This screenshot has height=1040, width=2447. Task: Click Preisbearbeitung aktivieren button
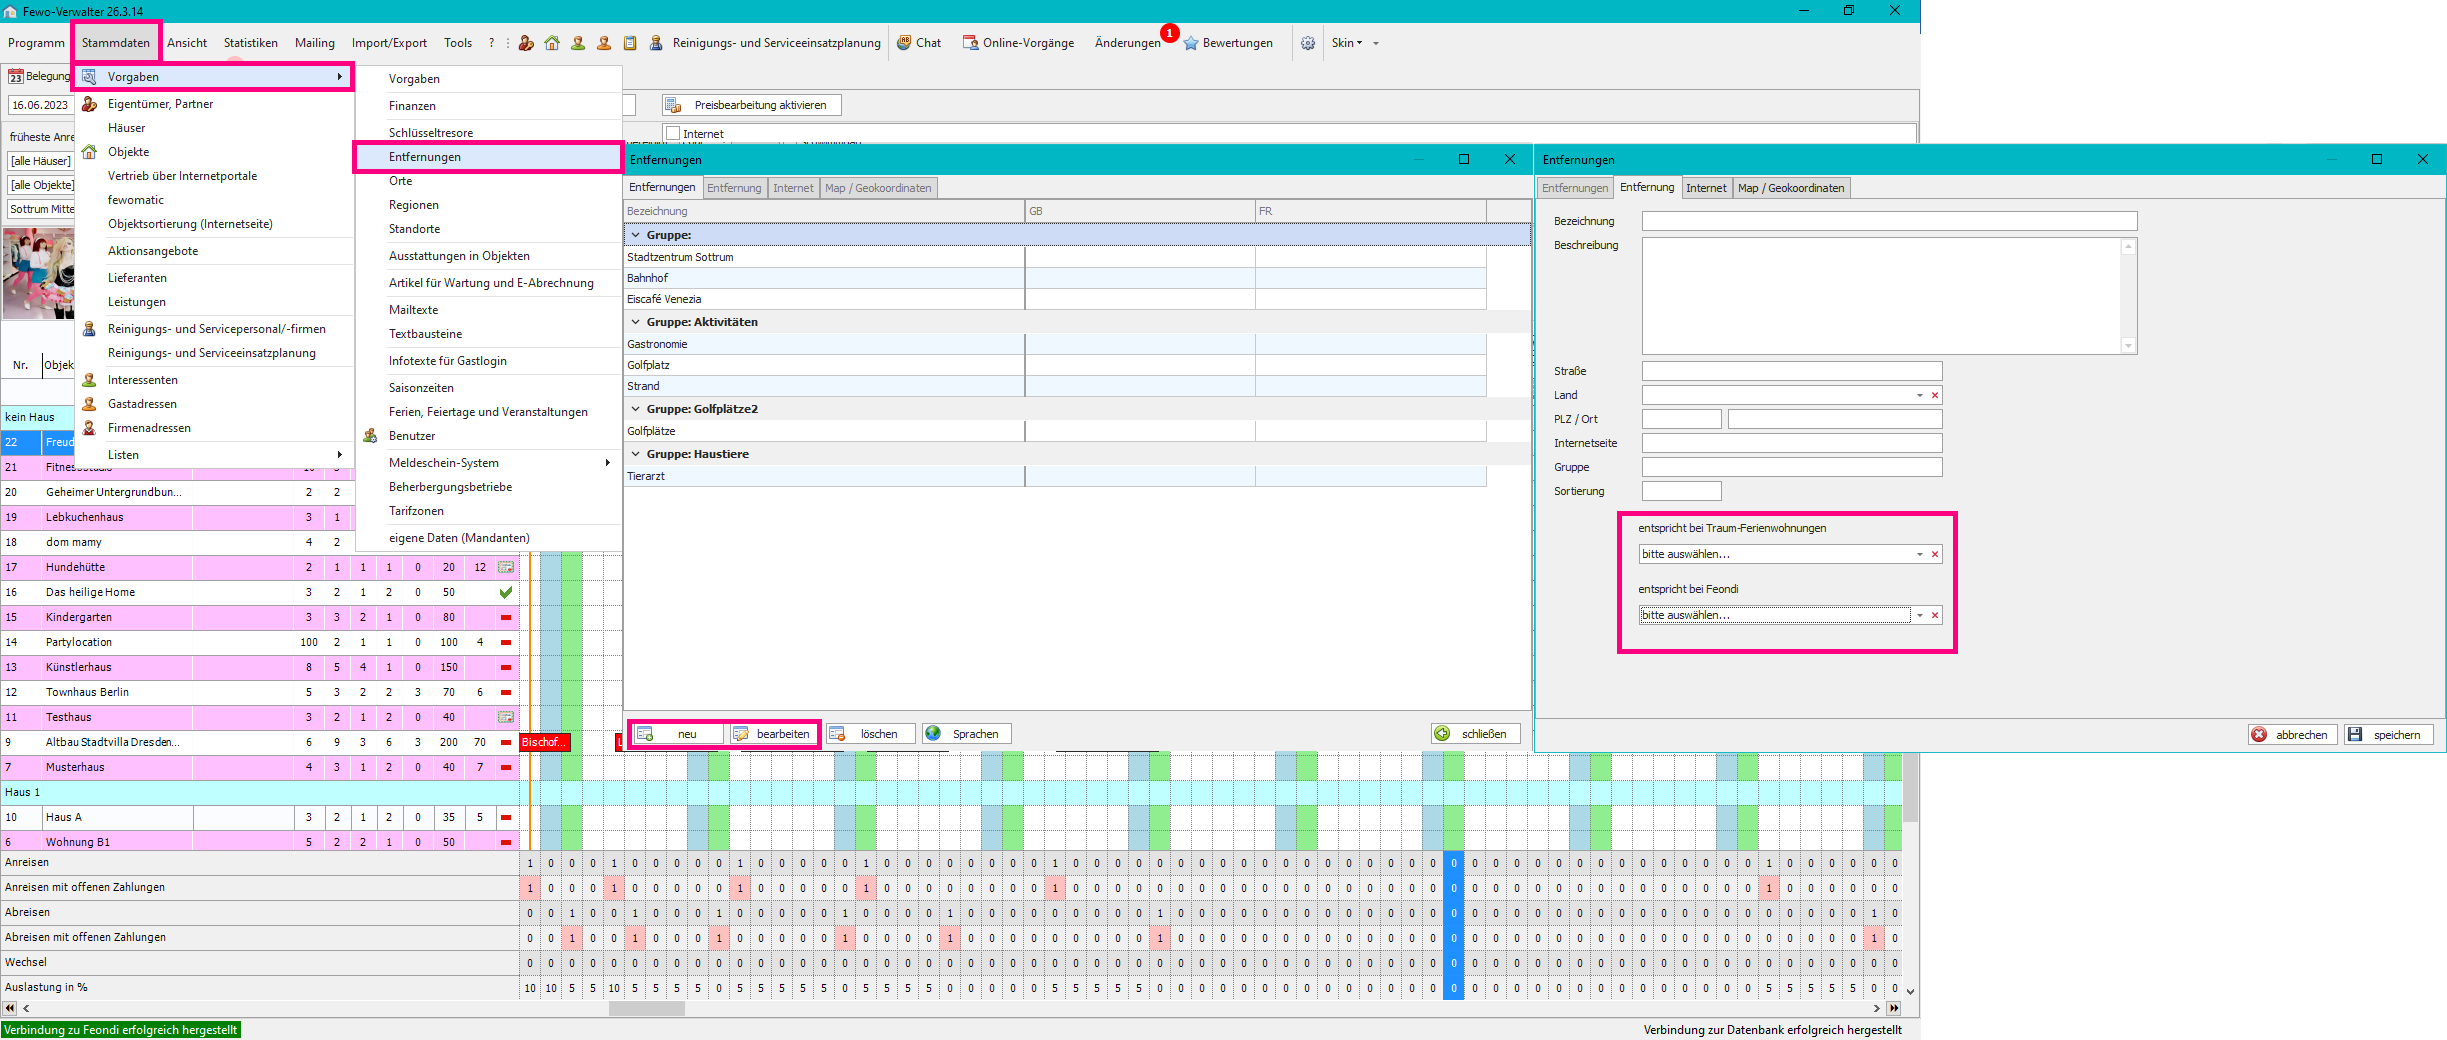click(x=752, y=105)
